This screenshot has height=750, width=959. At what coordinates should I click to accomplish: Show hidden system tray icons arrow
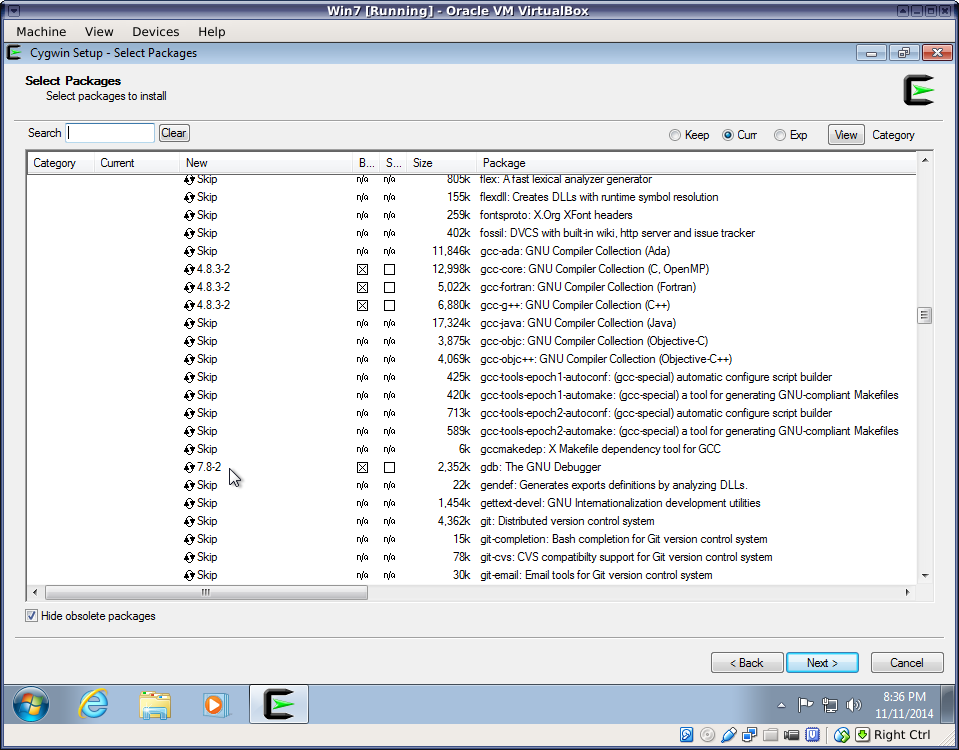click(x=782, y=705)
